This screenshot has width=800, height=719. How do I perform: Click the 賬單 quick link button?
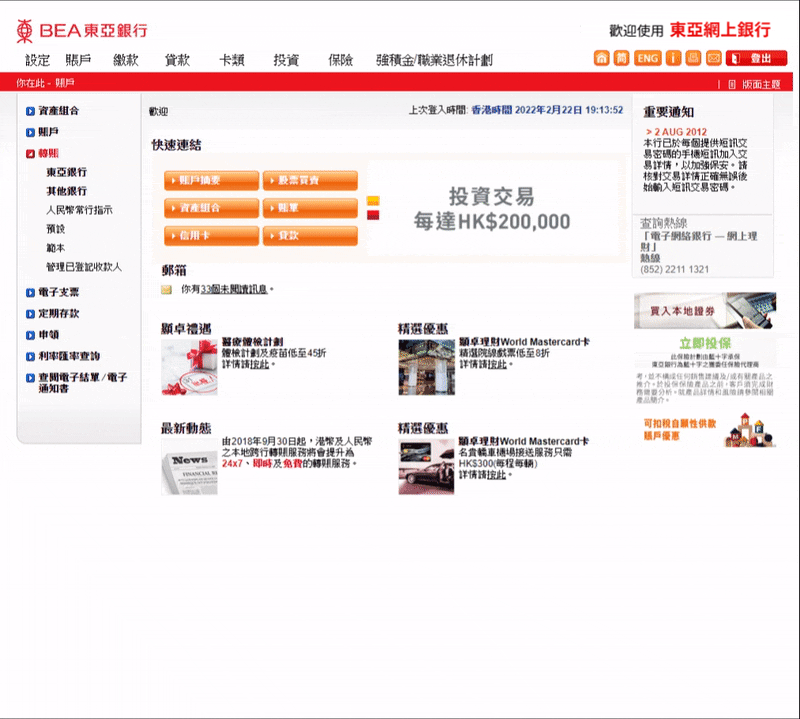pyautogui.click(x=310, y=208)
